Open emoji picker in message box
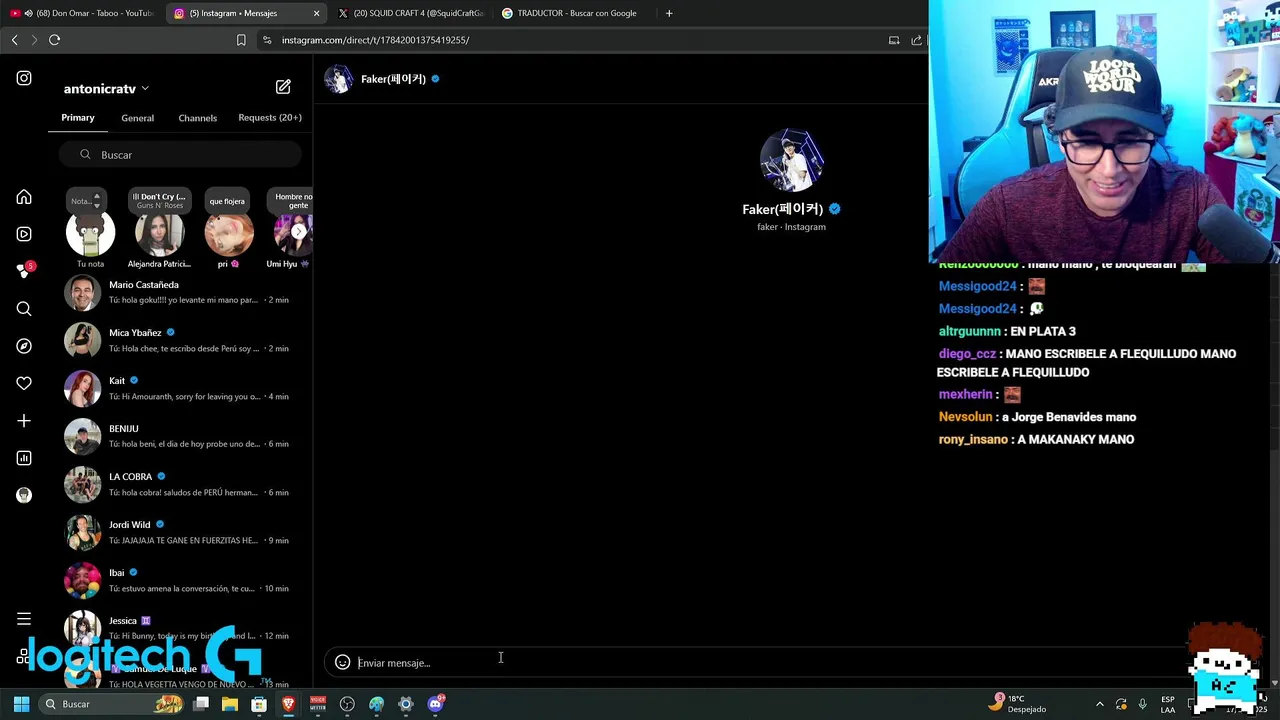This screenshot has height=720, width=1280. pyautogui.click(x=342, y=662)
